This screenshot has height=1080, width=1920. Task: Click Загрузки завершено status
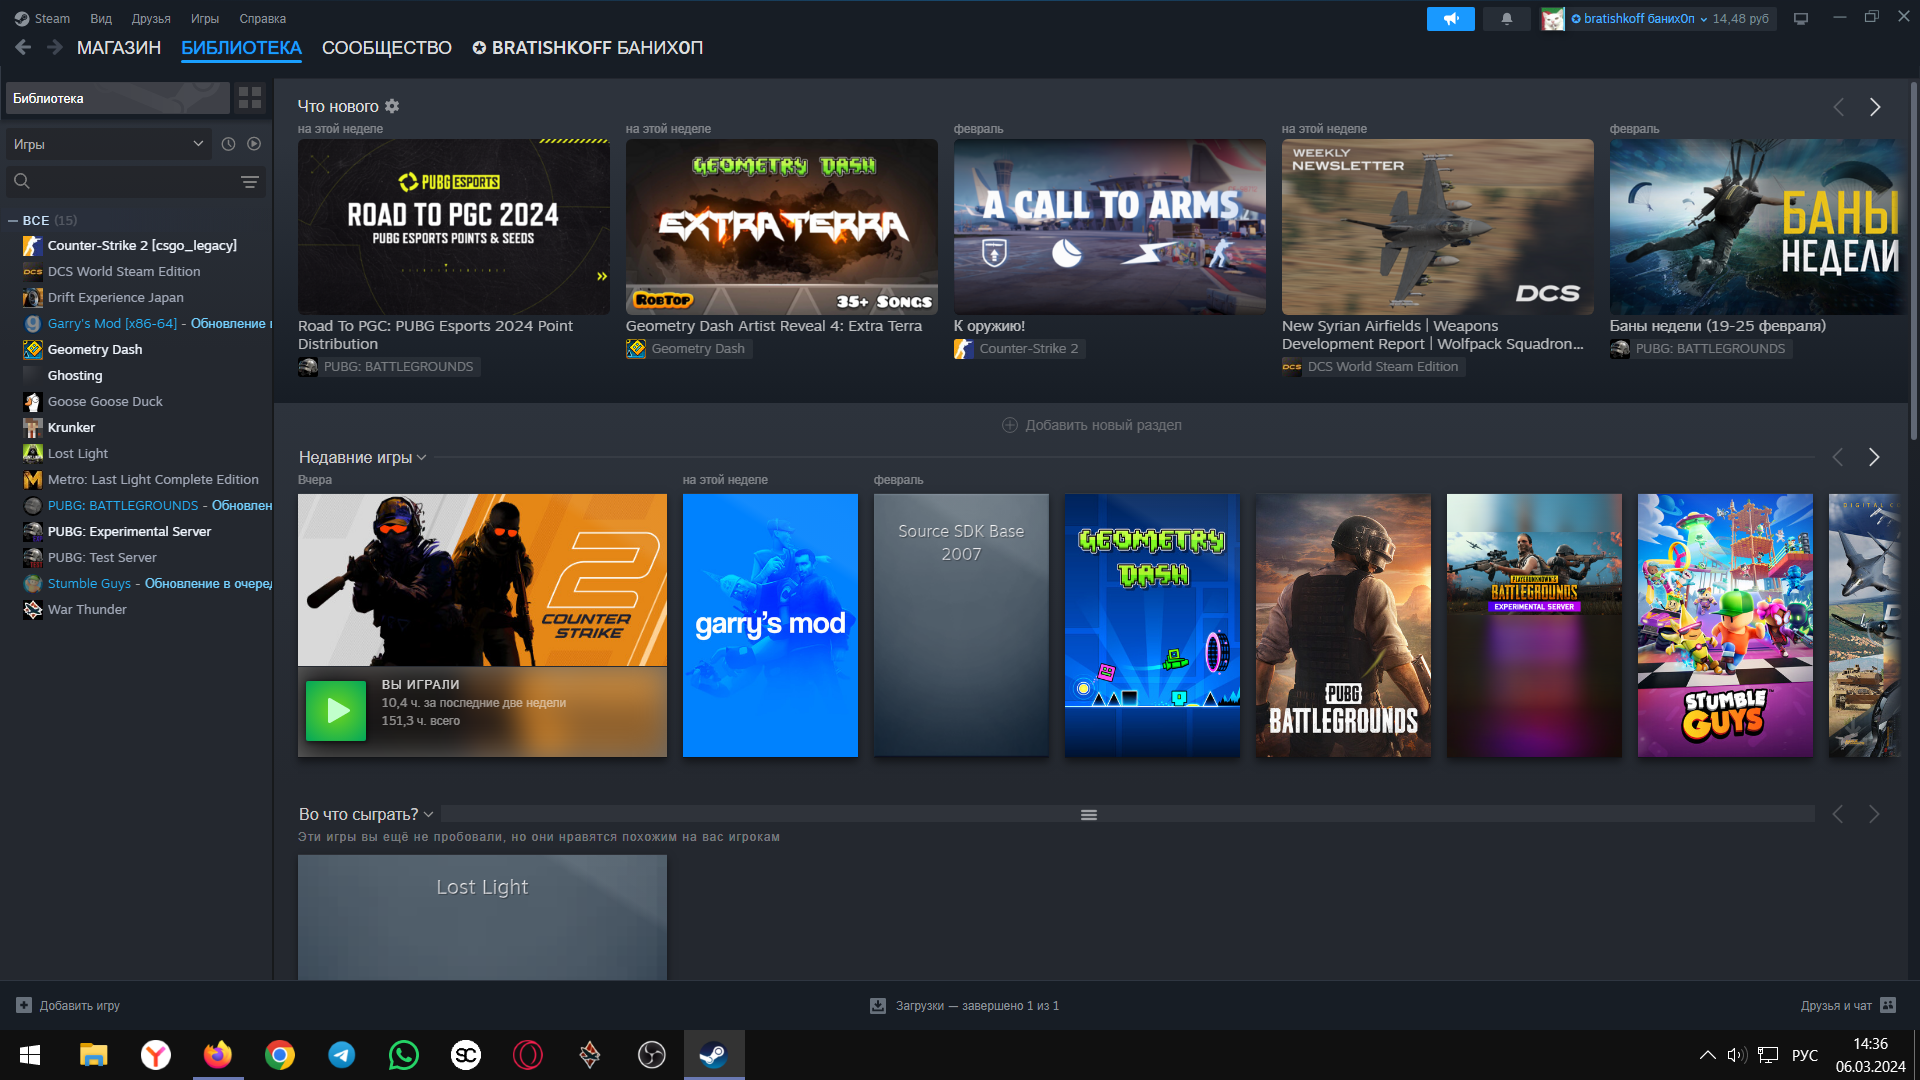[964, 1005]
